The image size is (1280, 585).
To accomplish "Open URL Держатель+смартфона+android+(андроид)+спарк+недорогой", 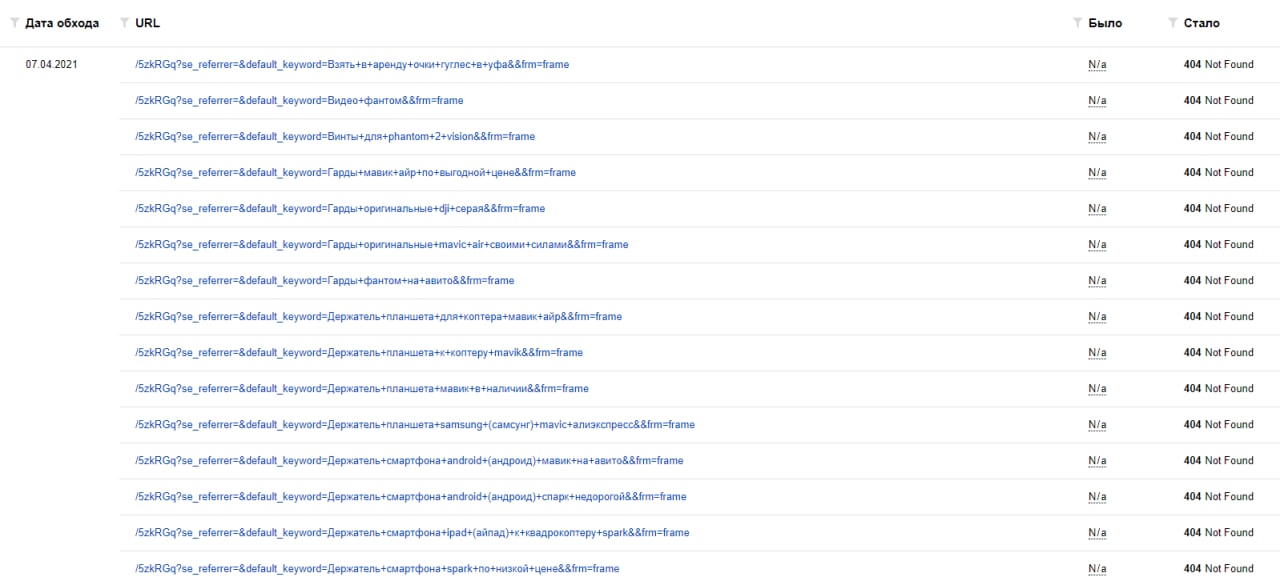I will pos(411,496).
